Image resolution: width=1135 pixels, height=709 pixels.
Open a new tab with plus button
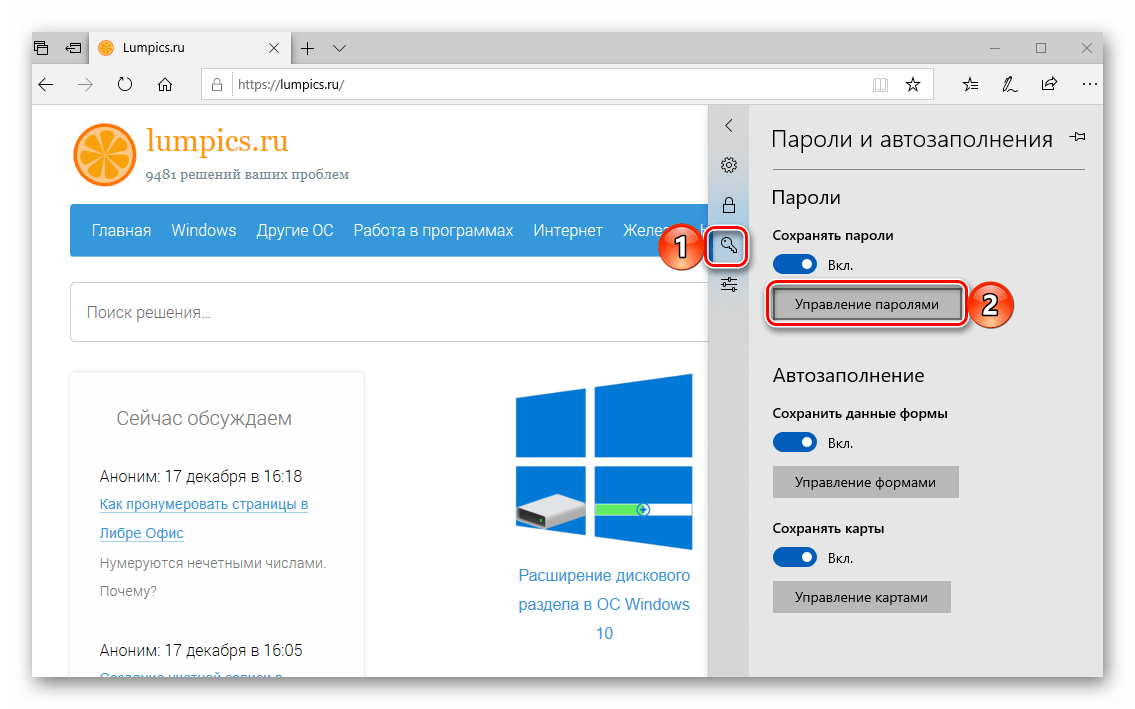(308, 49)
